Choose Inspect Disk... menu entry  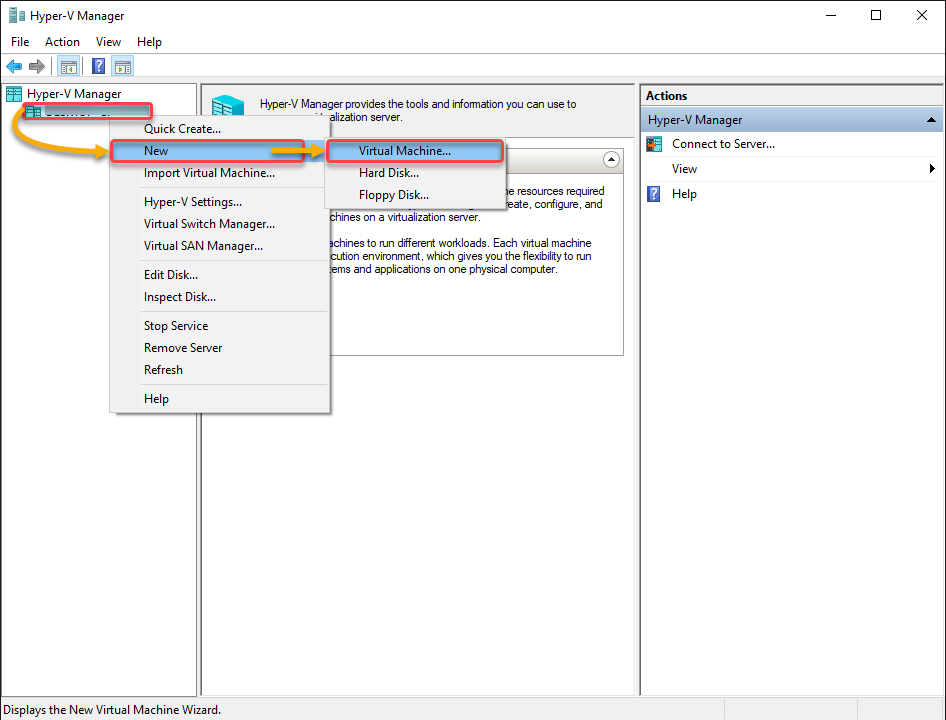(x=220, y=297)
